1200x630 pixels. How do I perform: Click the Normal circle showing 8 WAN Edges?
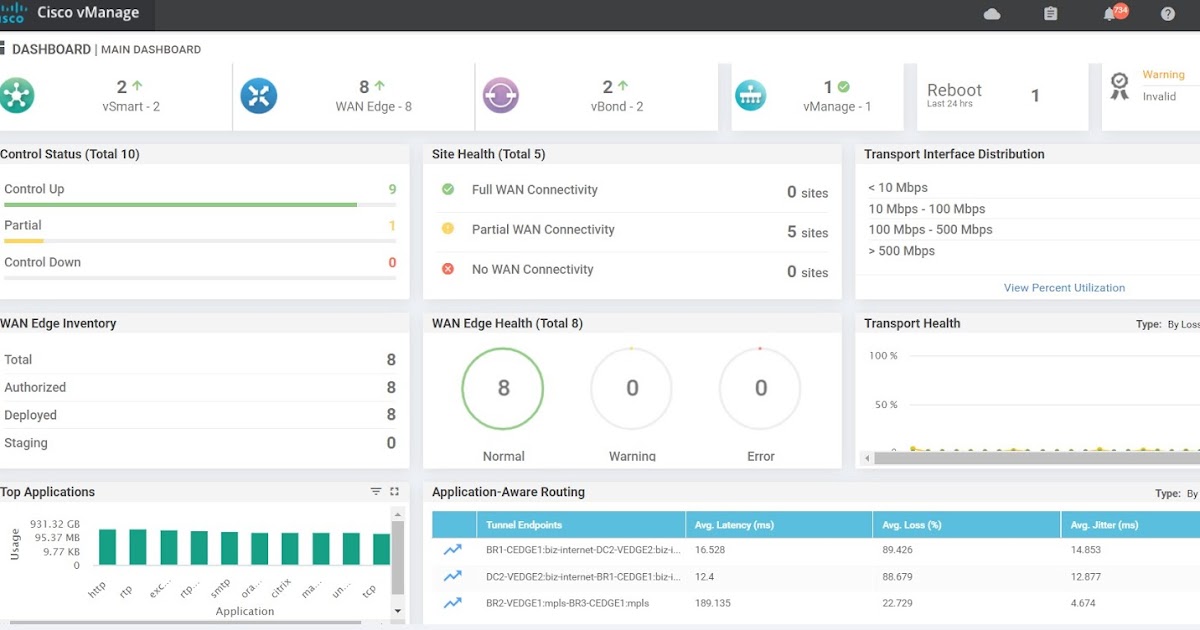503,388
